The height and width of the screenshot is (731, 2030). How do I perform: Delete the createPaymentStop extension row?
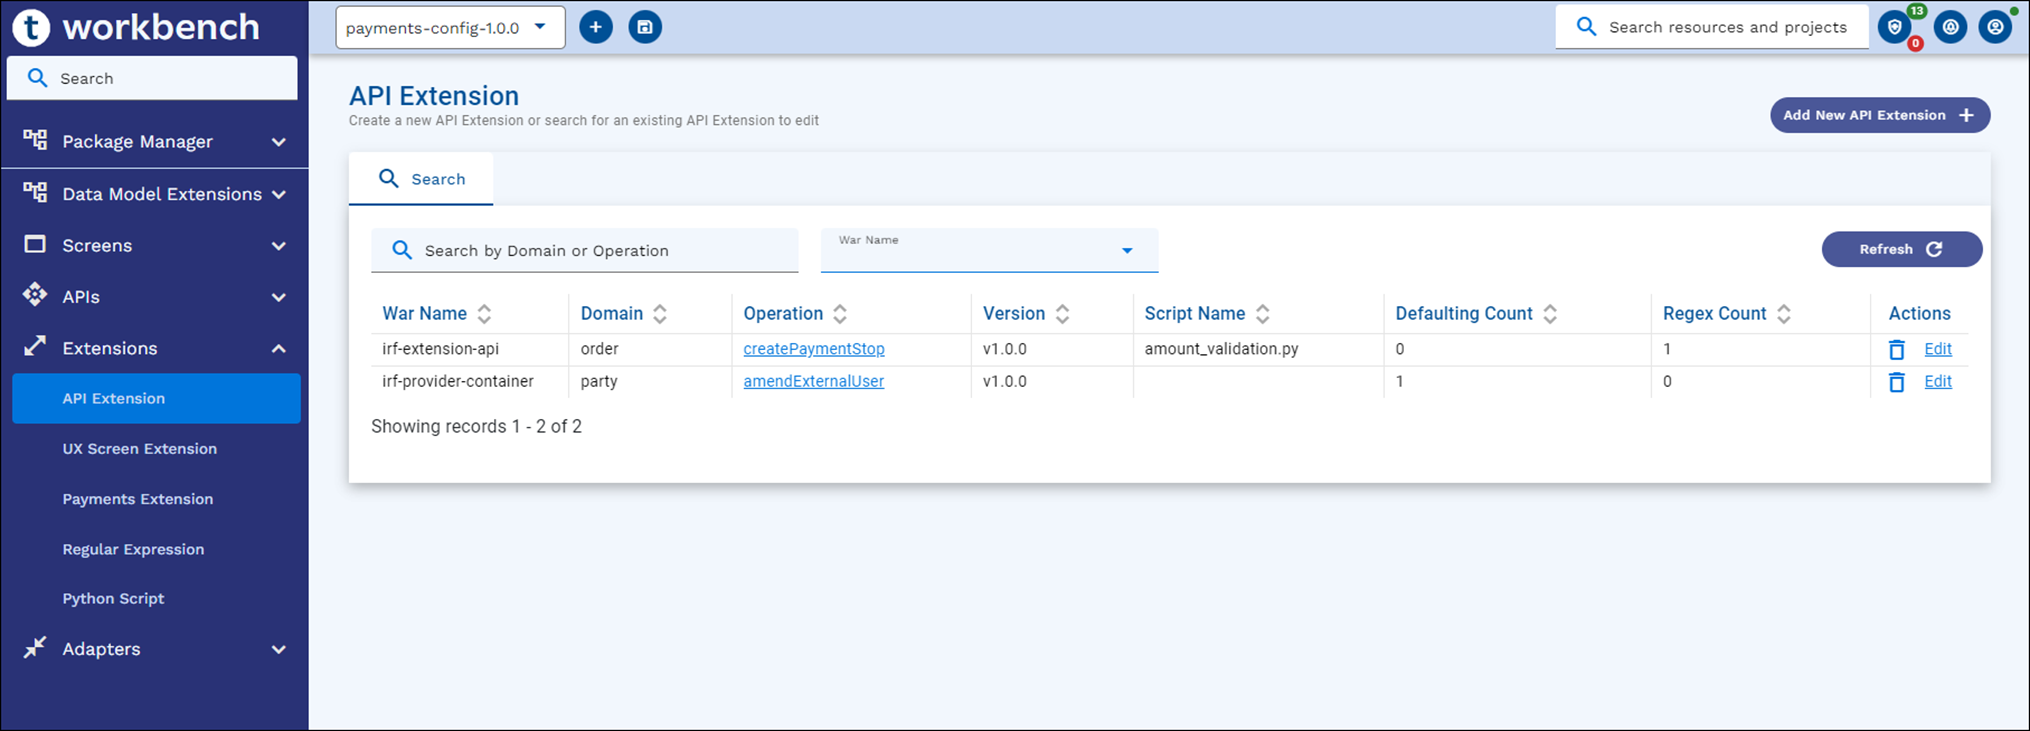tap(1896, 349)
